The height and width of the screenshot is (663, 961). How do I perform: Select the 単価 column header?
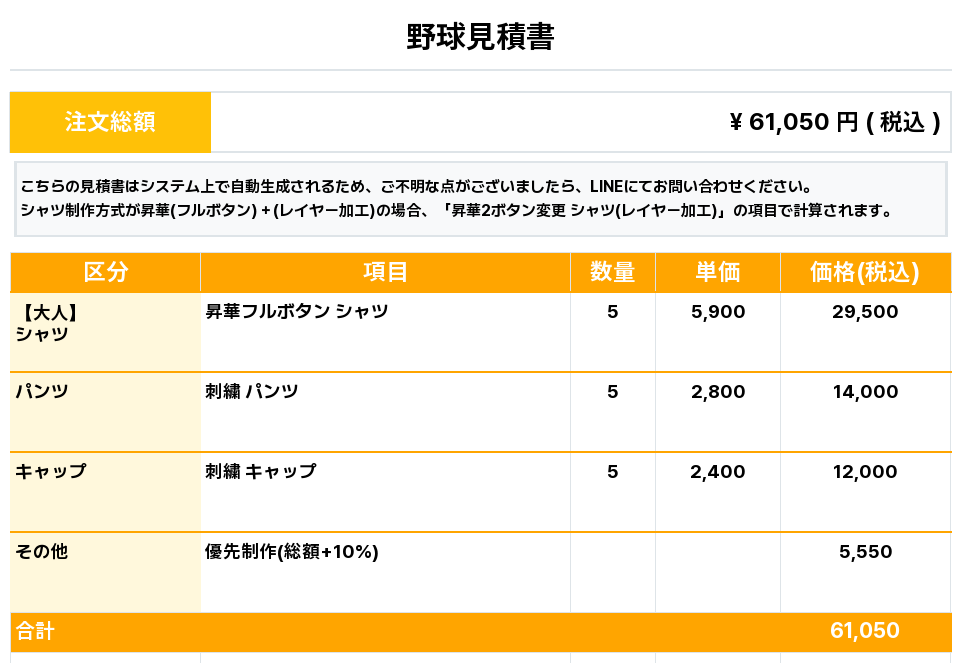tap(718, 272)
